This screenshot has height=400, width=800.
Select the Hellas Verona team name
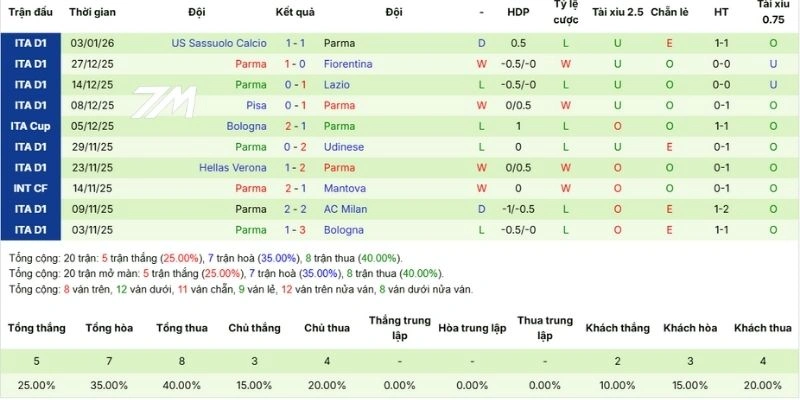(x=233, y=168)
